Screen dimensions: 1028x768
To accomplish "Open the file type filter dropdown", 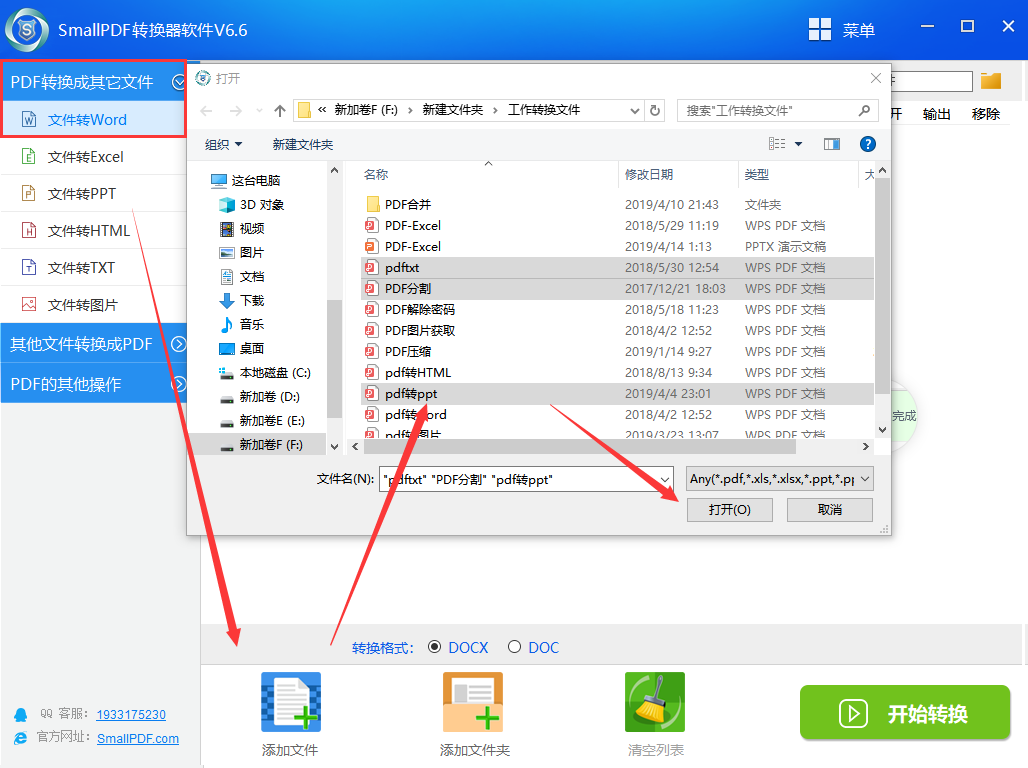I will pyautogui.click(x=780, y=479).
